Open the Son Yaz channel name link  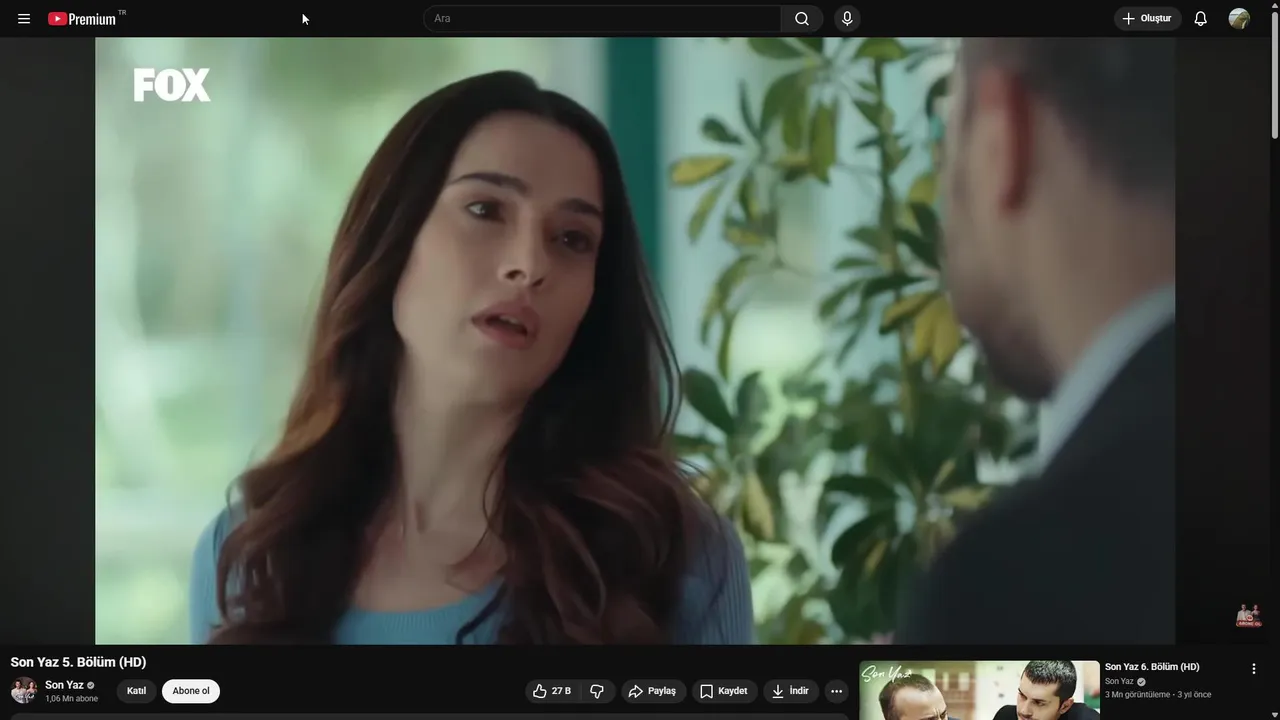point(64,685)
